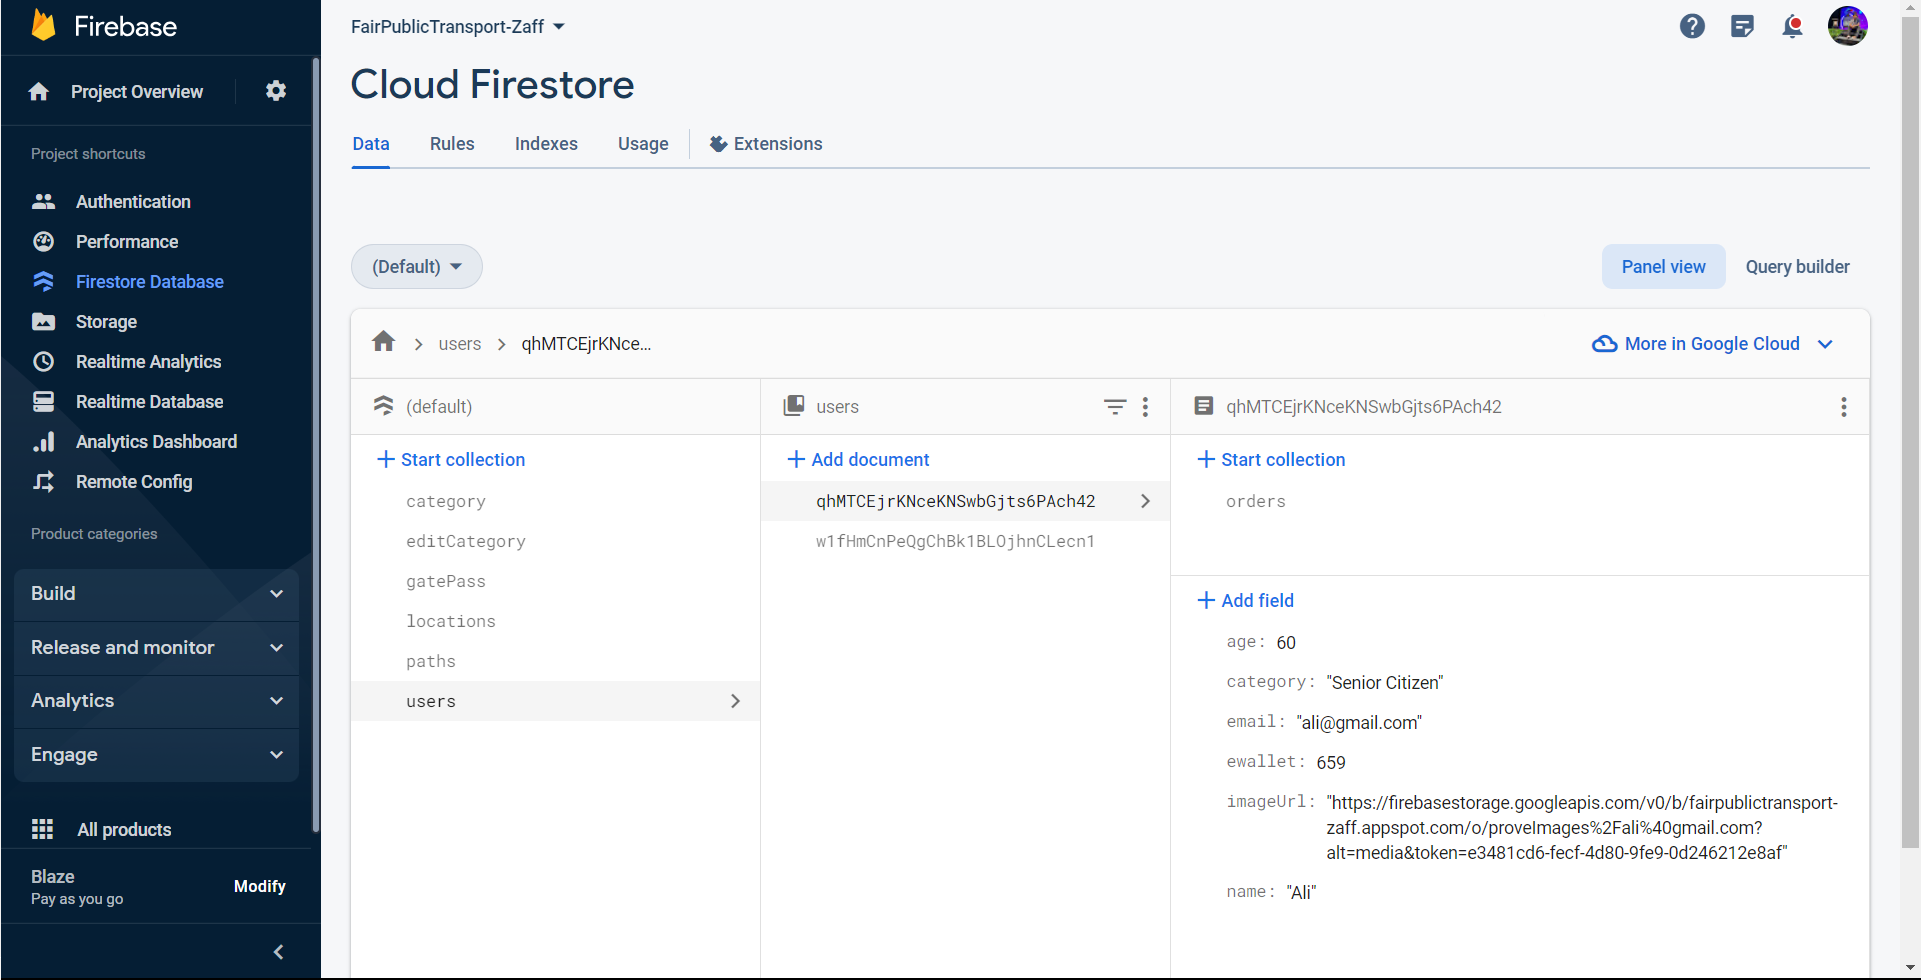The width and height of the screenshot is (1921, 980).
Task: Click the project settings gear icon
Action: (276, 91)
